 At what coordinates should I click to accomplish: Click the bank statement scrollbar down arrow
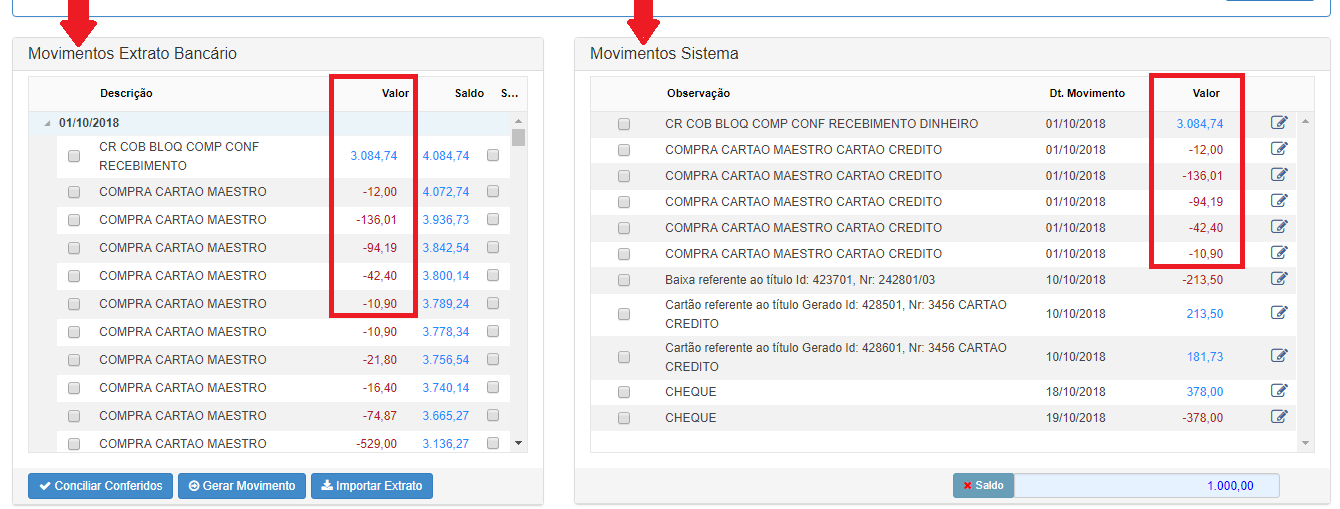(x=518, y=441)
